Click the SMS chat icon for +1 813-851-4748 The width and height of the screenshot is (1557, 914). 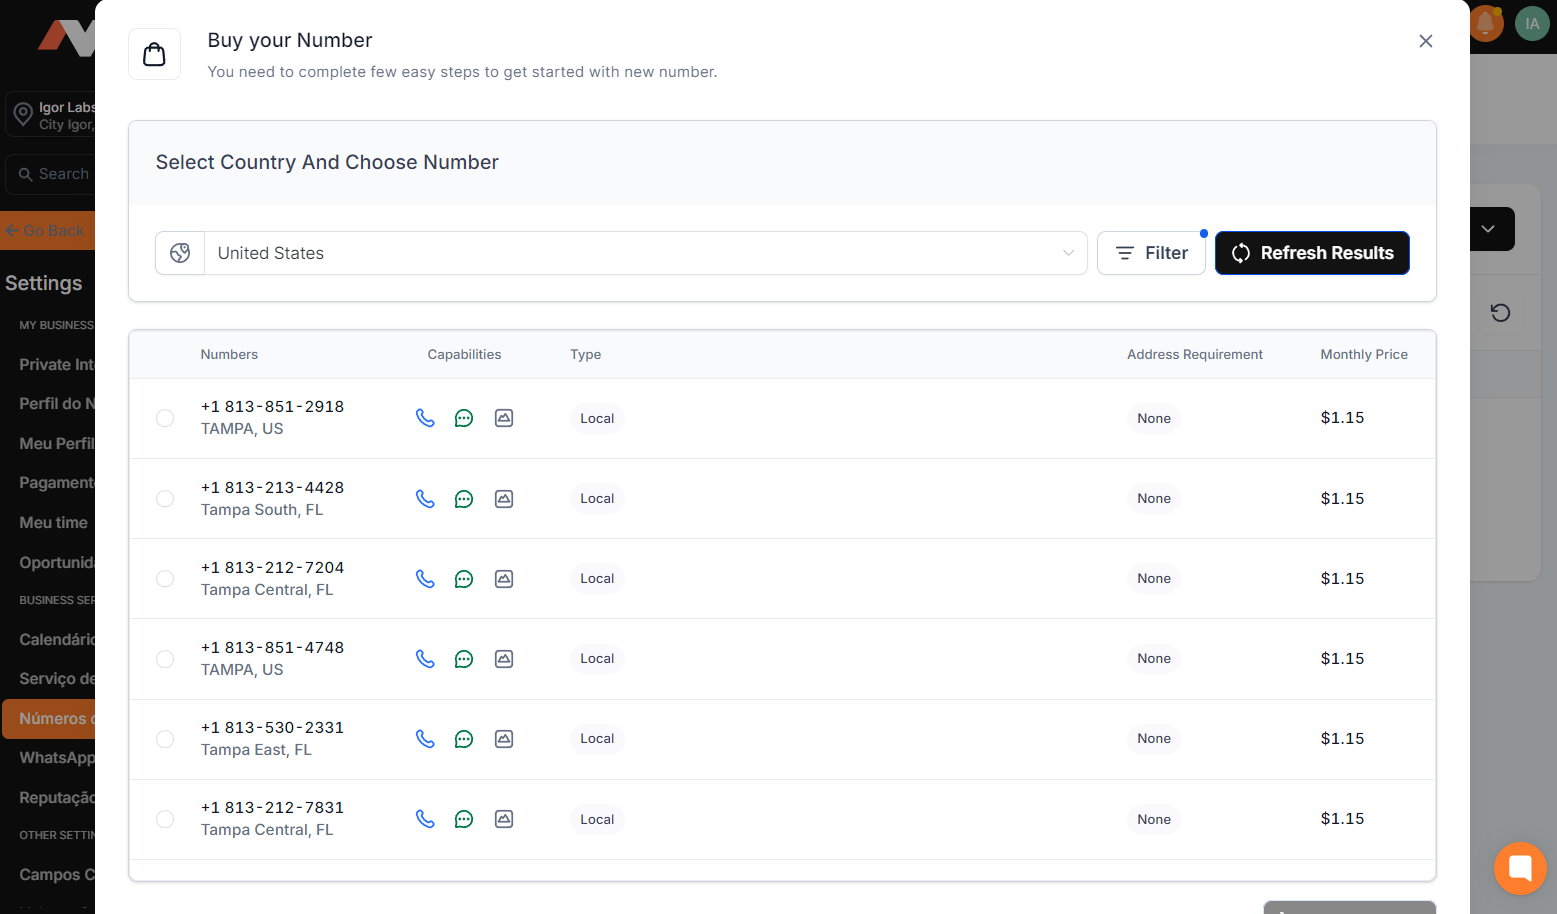pos(464,659)
